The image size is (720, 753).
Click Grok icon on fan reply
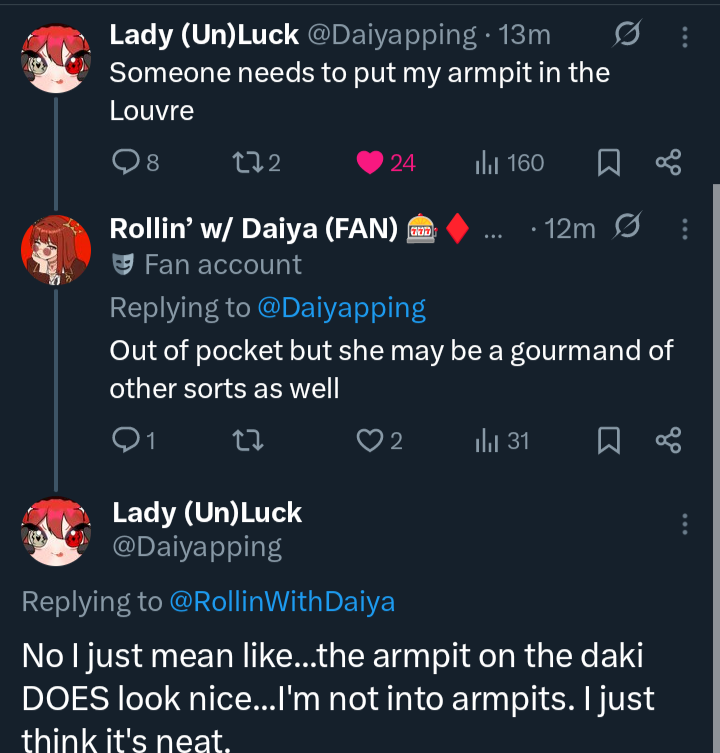(x=628, y=229)
